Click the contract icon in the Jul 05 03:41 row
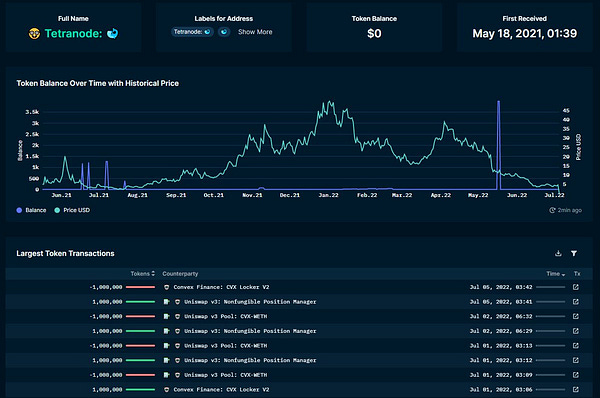Screen dimensions: 600x398 pyautogui.click(x=166, y=302)
